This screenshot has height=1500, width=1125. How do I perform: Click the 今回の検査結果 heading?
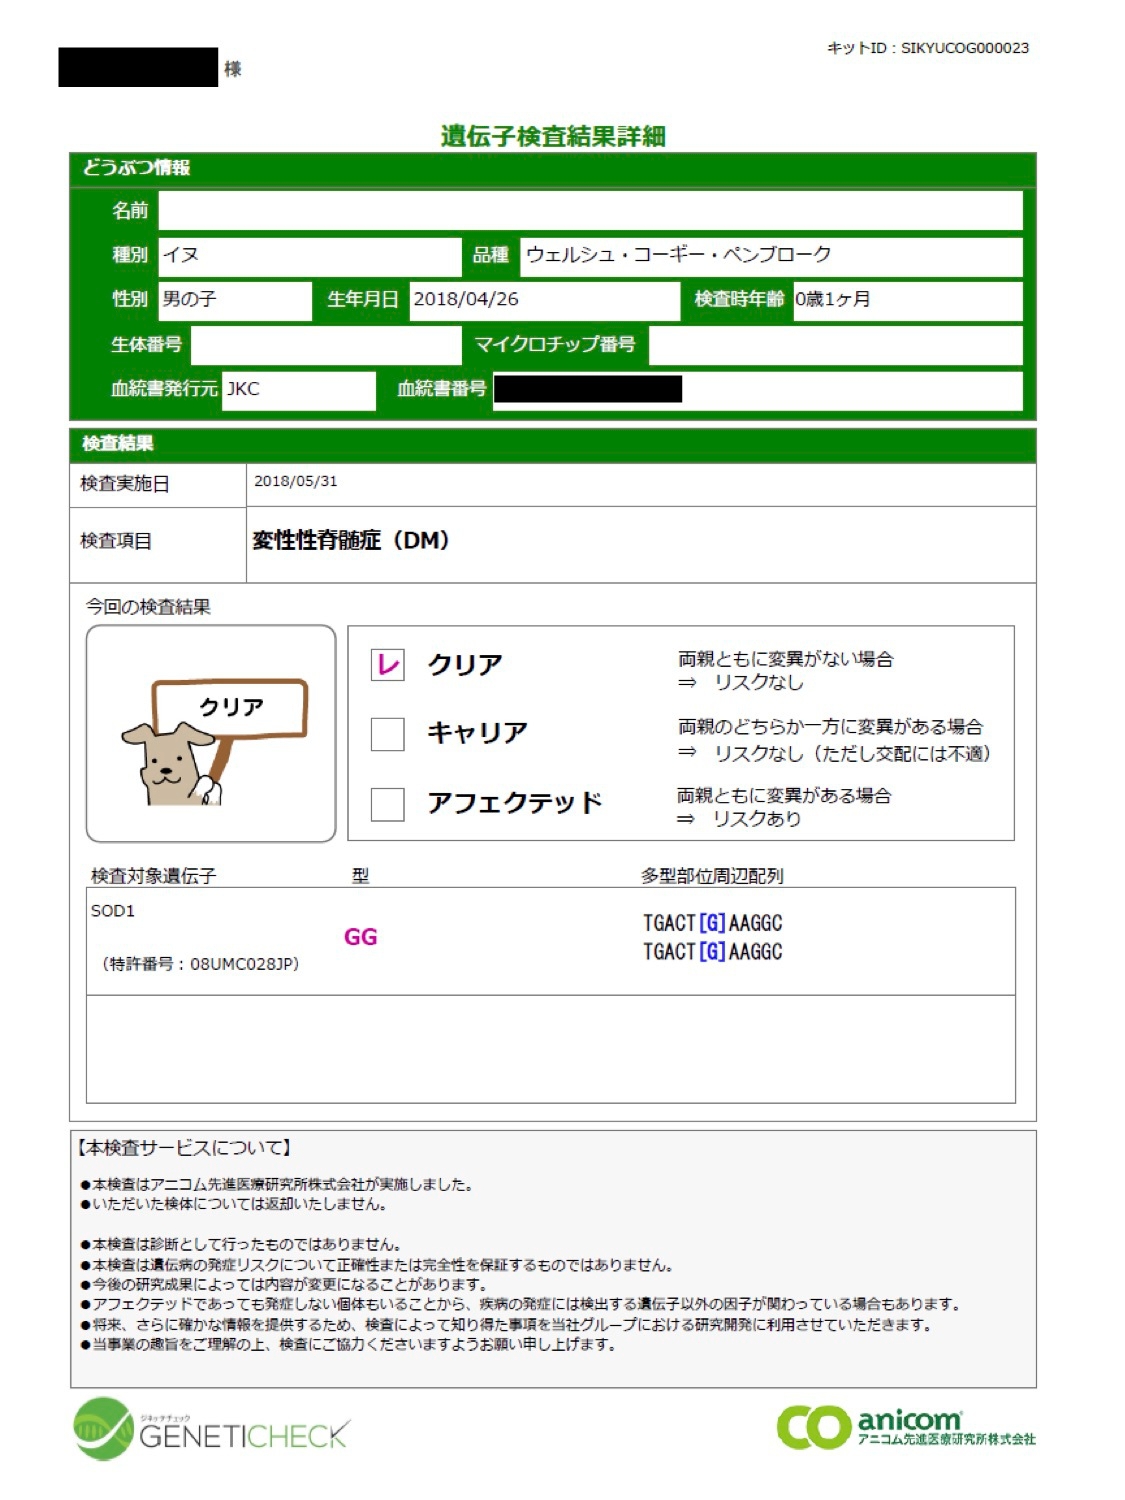tap(148, 607)
